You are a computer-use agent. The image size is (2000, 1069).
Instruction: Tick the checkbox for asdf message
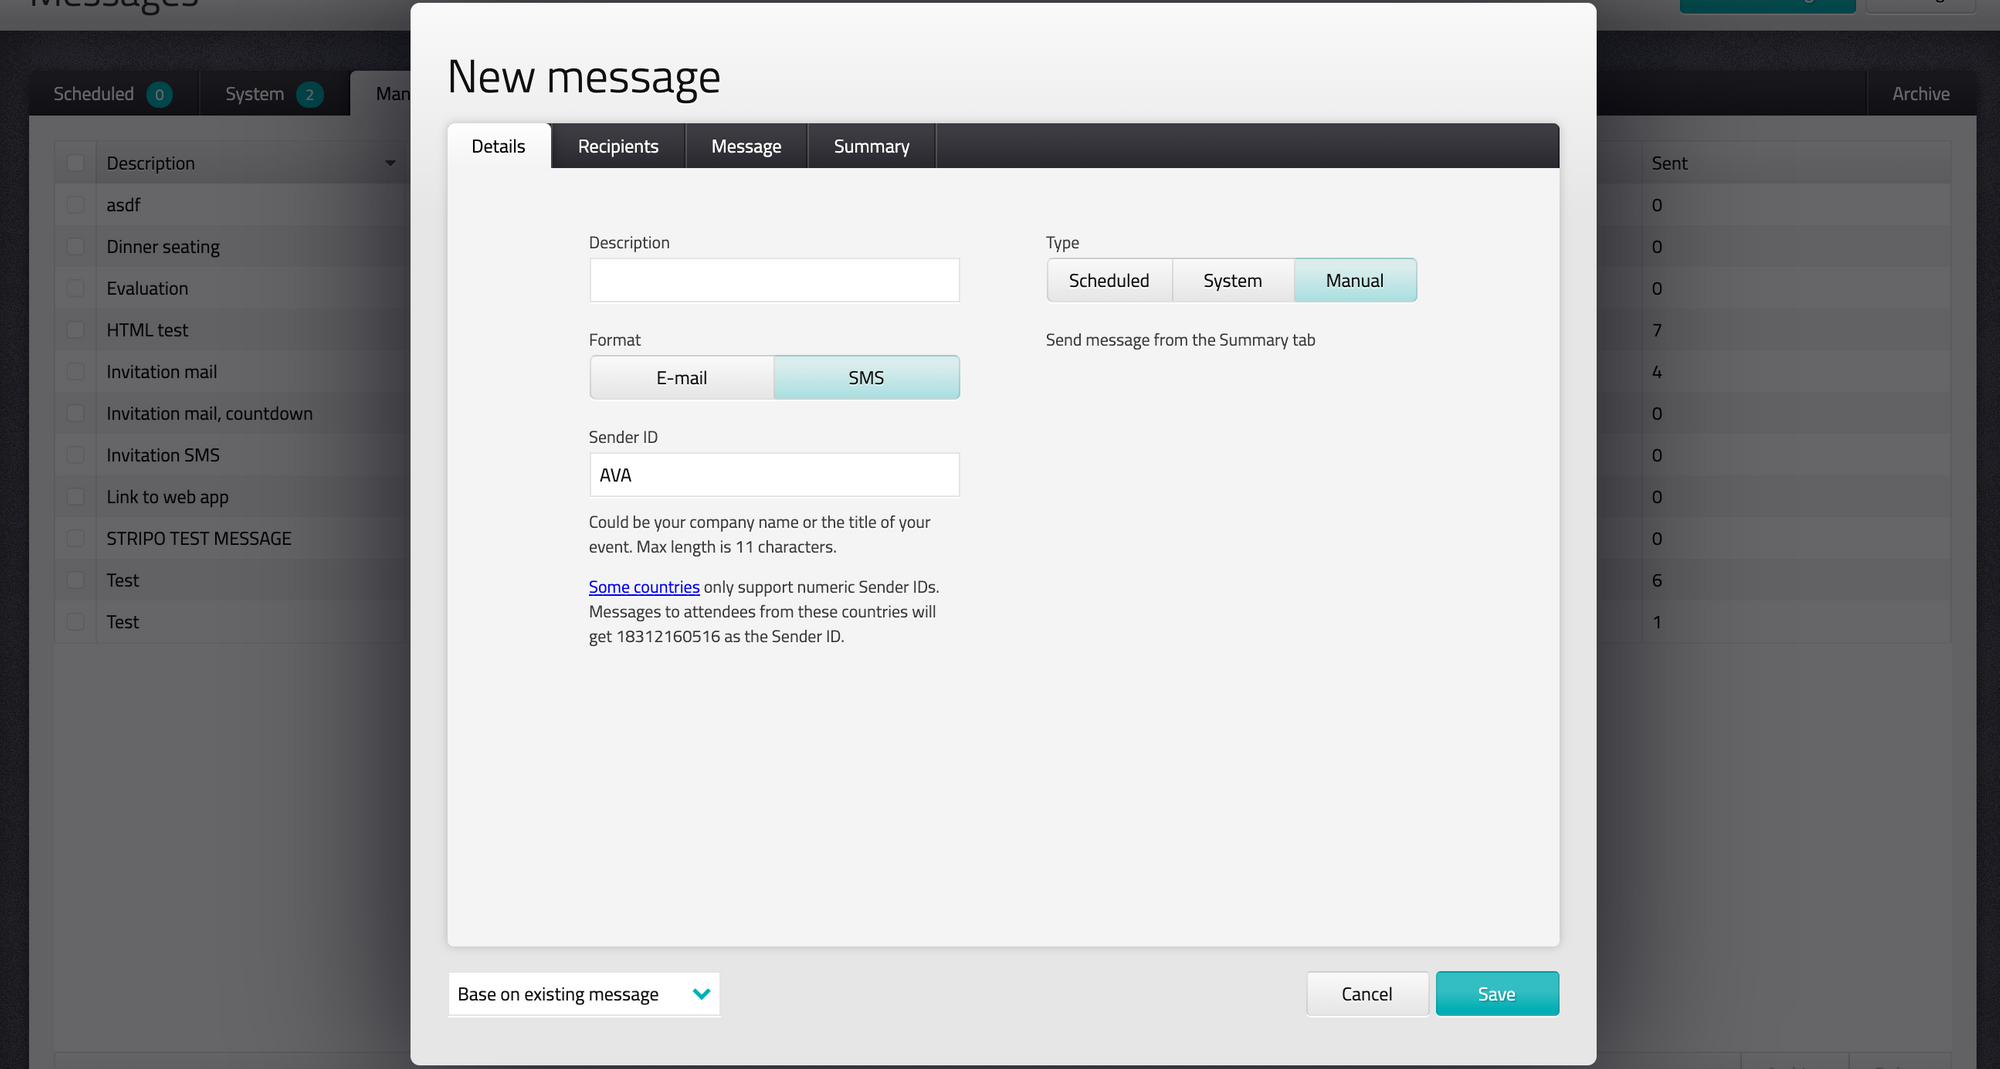click(x=76, y=205)
